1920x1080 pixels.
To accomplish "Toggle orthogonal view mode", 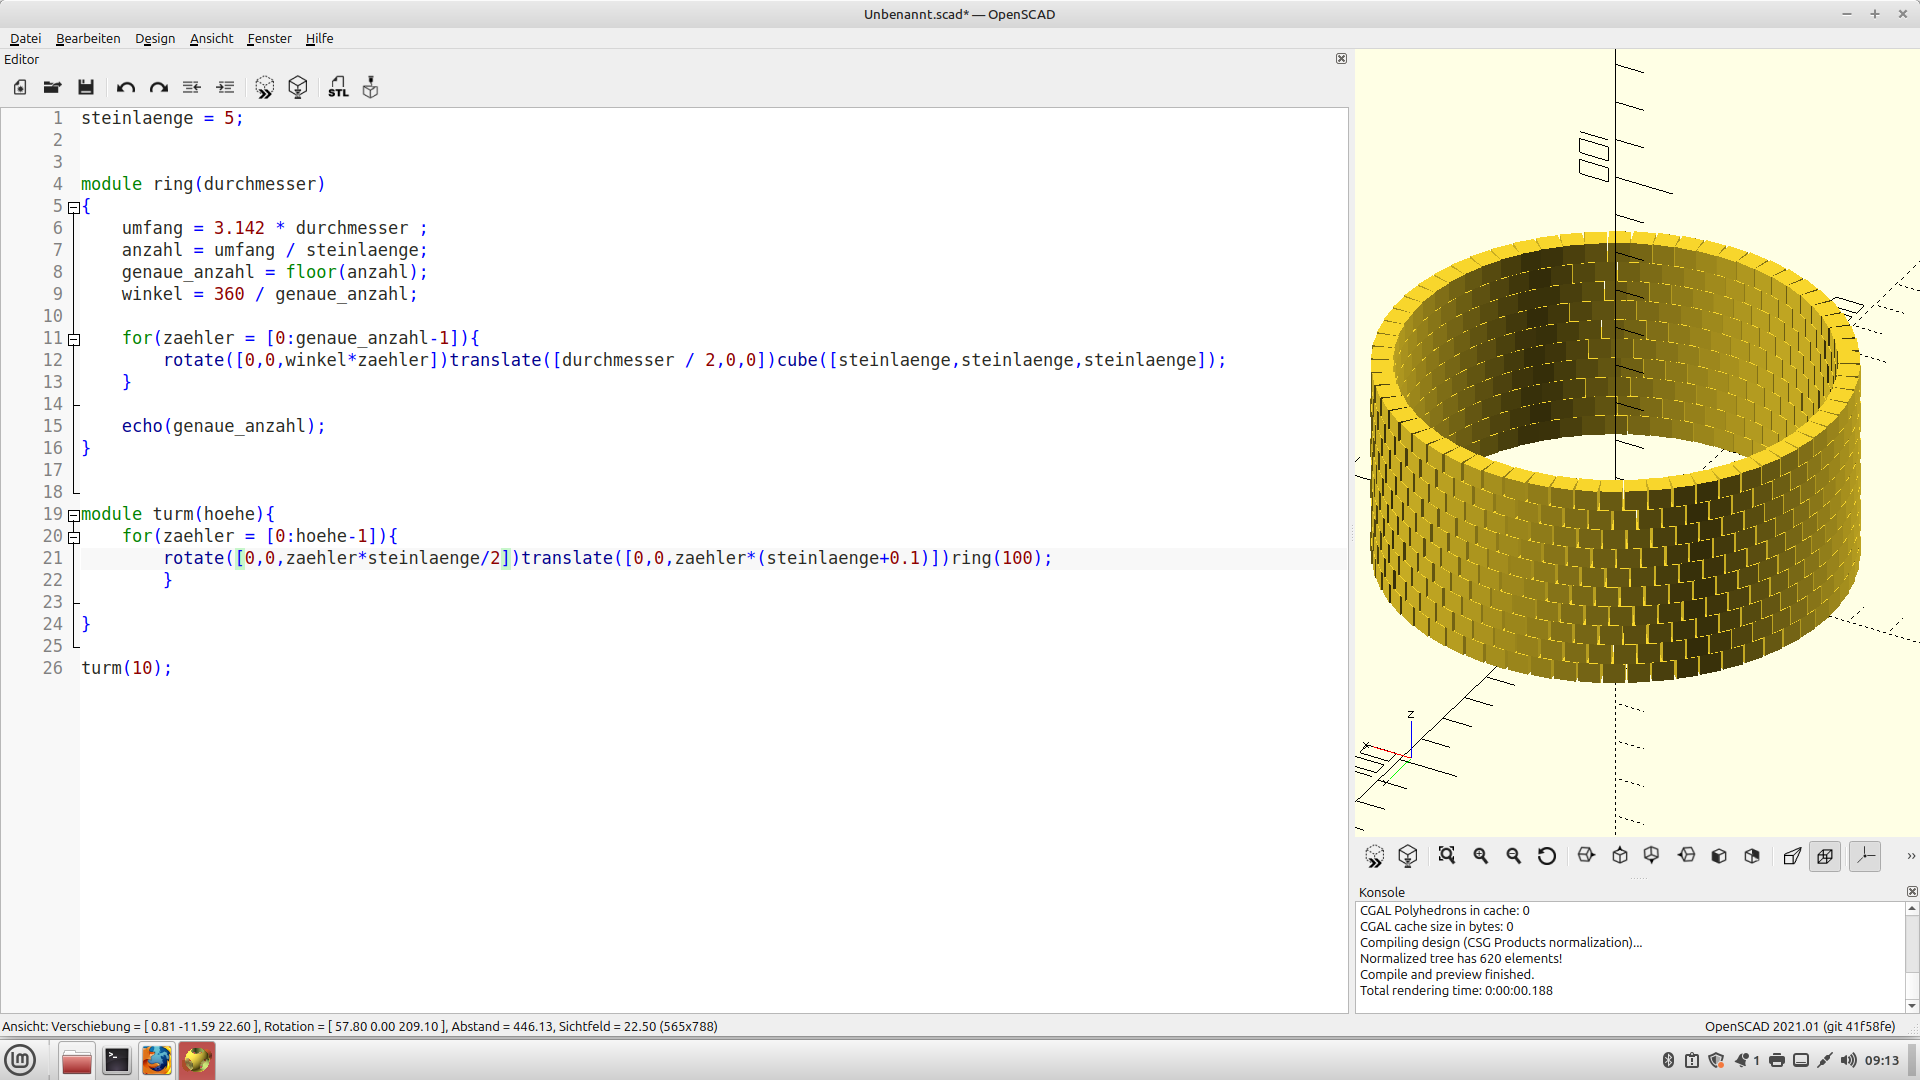I will point(1825,856).
